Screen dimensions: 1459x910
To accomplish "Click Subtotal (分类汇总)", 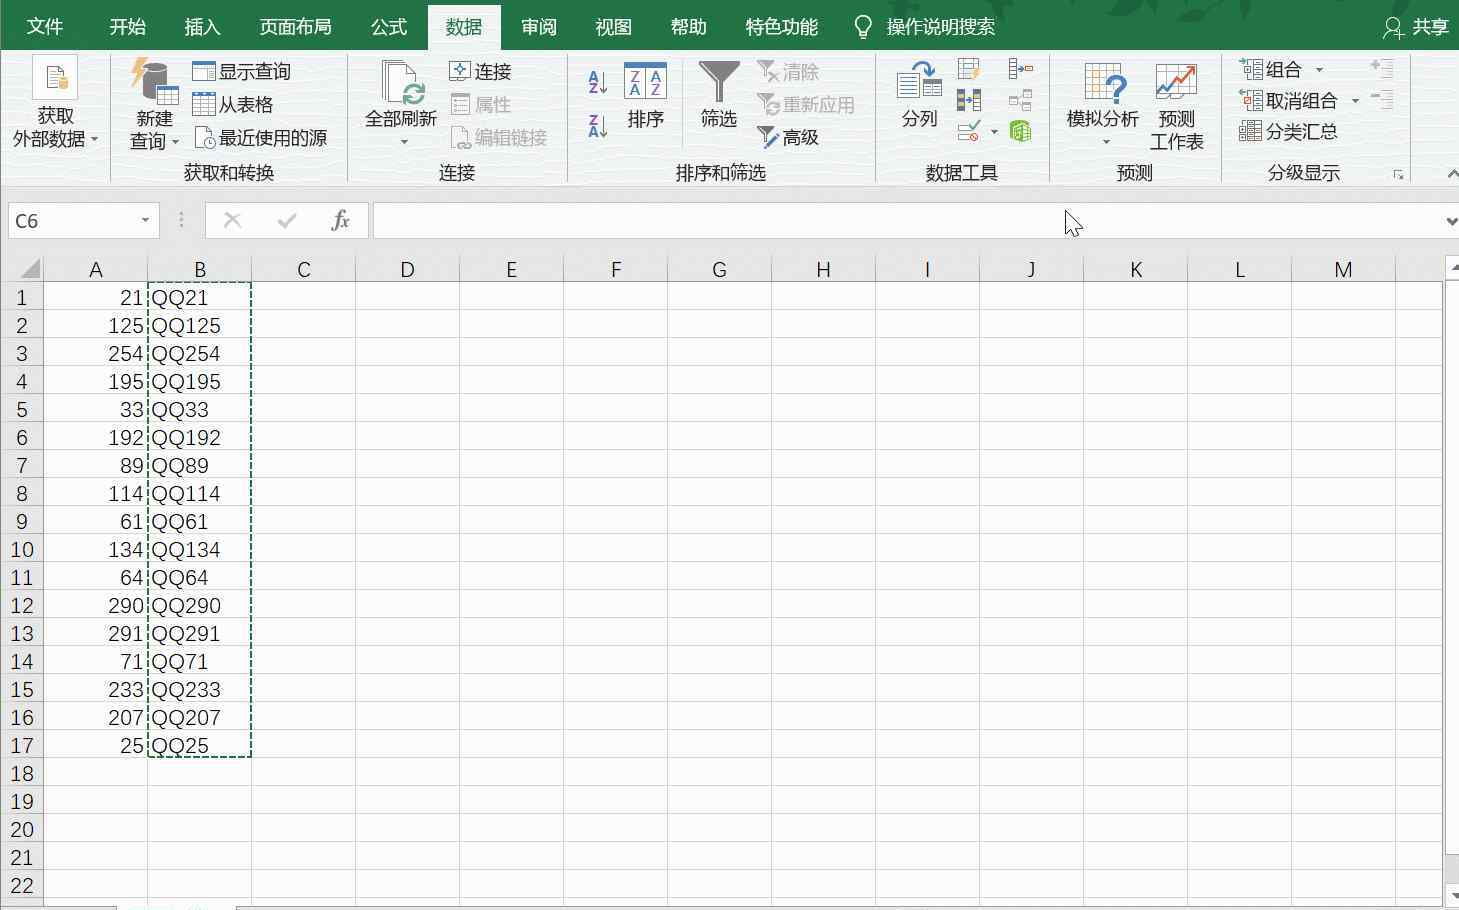I will pyautogui.click(x=1288, y=131).
